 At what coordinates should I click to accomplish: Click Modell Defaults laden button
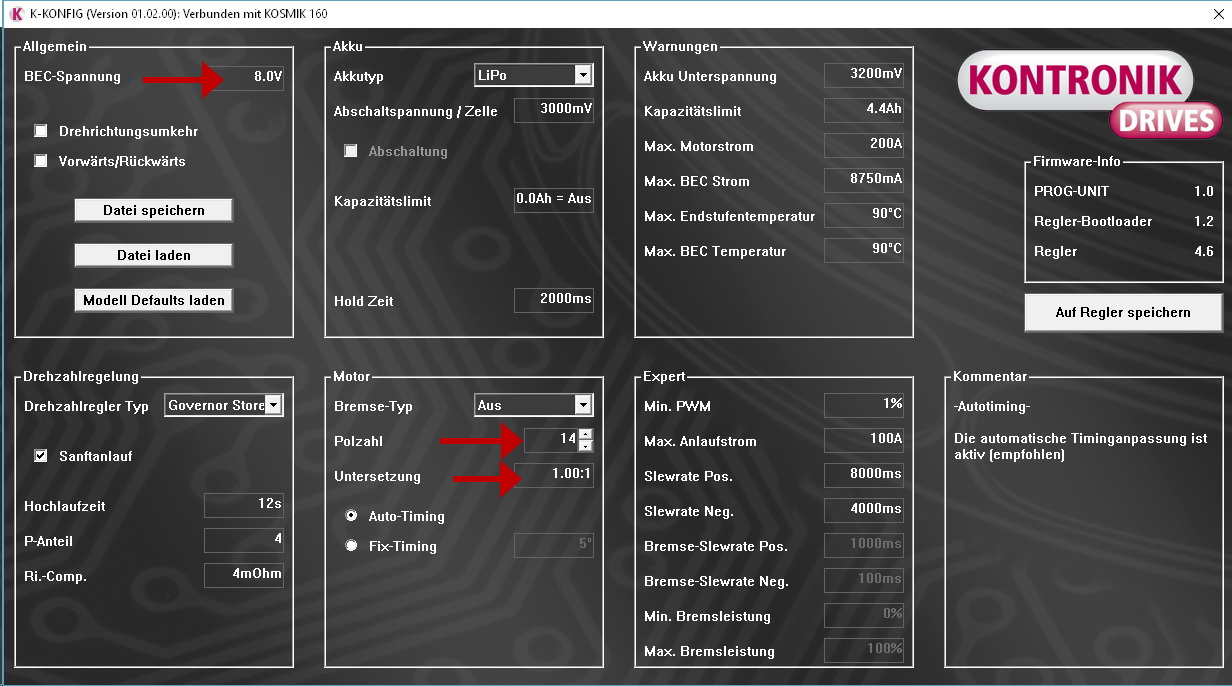153,300
